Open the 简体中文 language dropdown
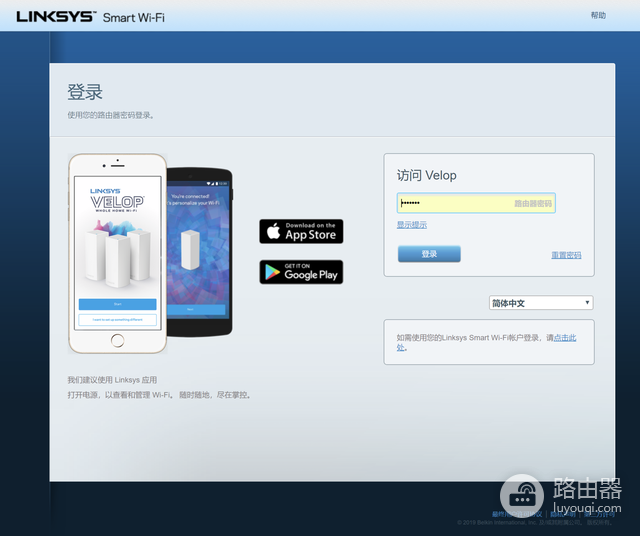This screenshot has width=640, height=536. click(541, 303)
